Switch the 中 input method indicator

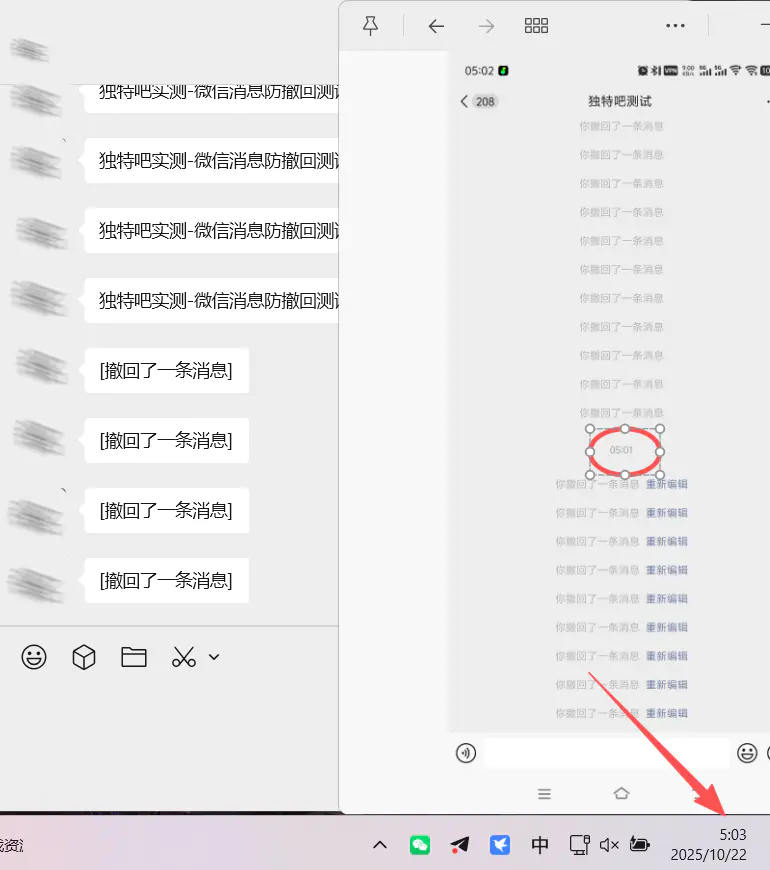click(540, 845)
